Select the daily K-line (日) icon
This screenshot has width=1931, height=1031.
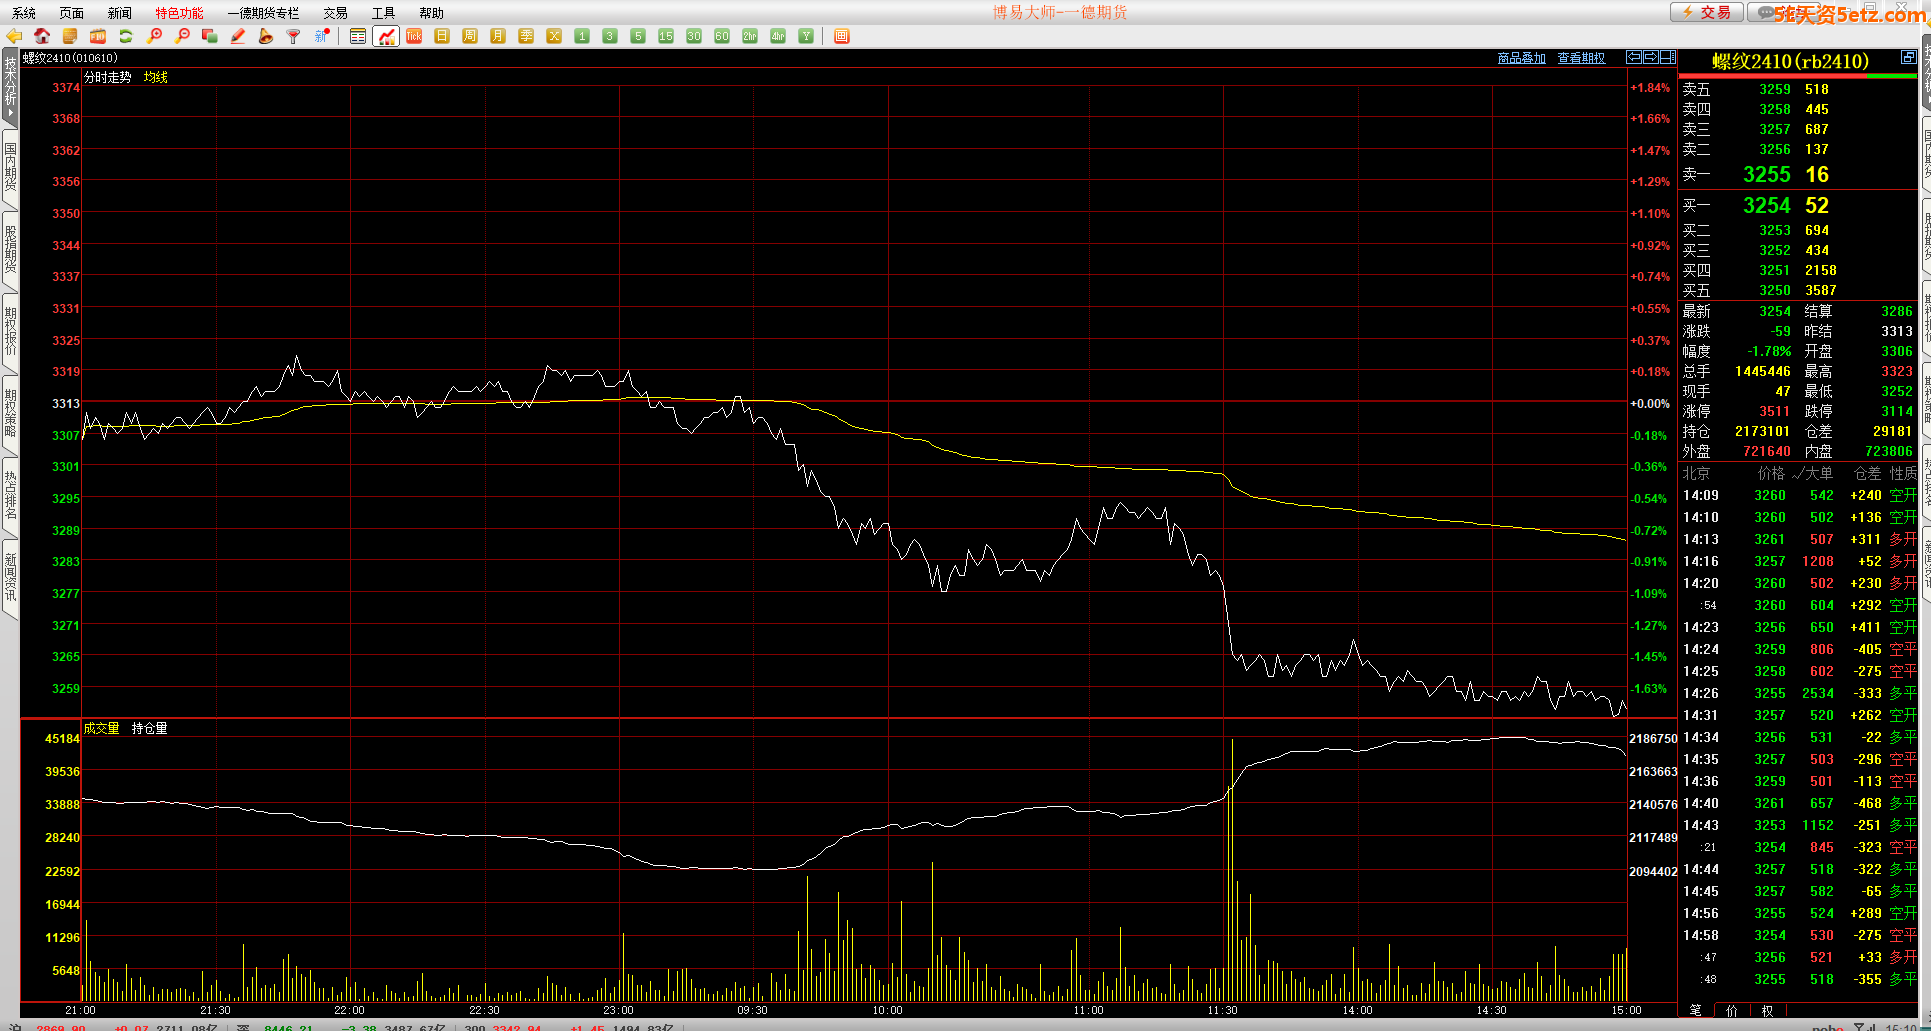[442, 36]
